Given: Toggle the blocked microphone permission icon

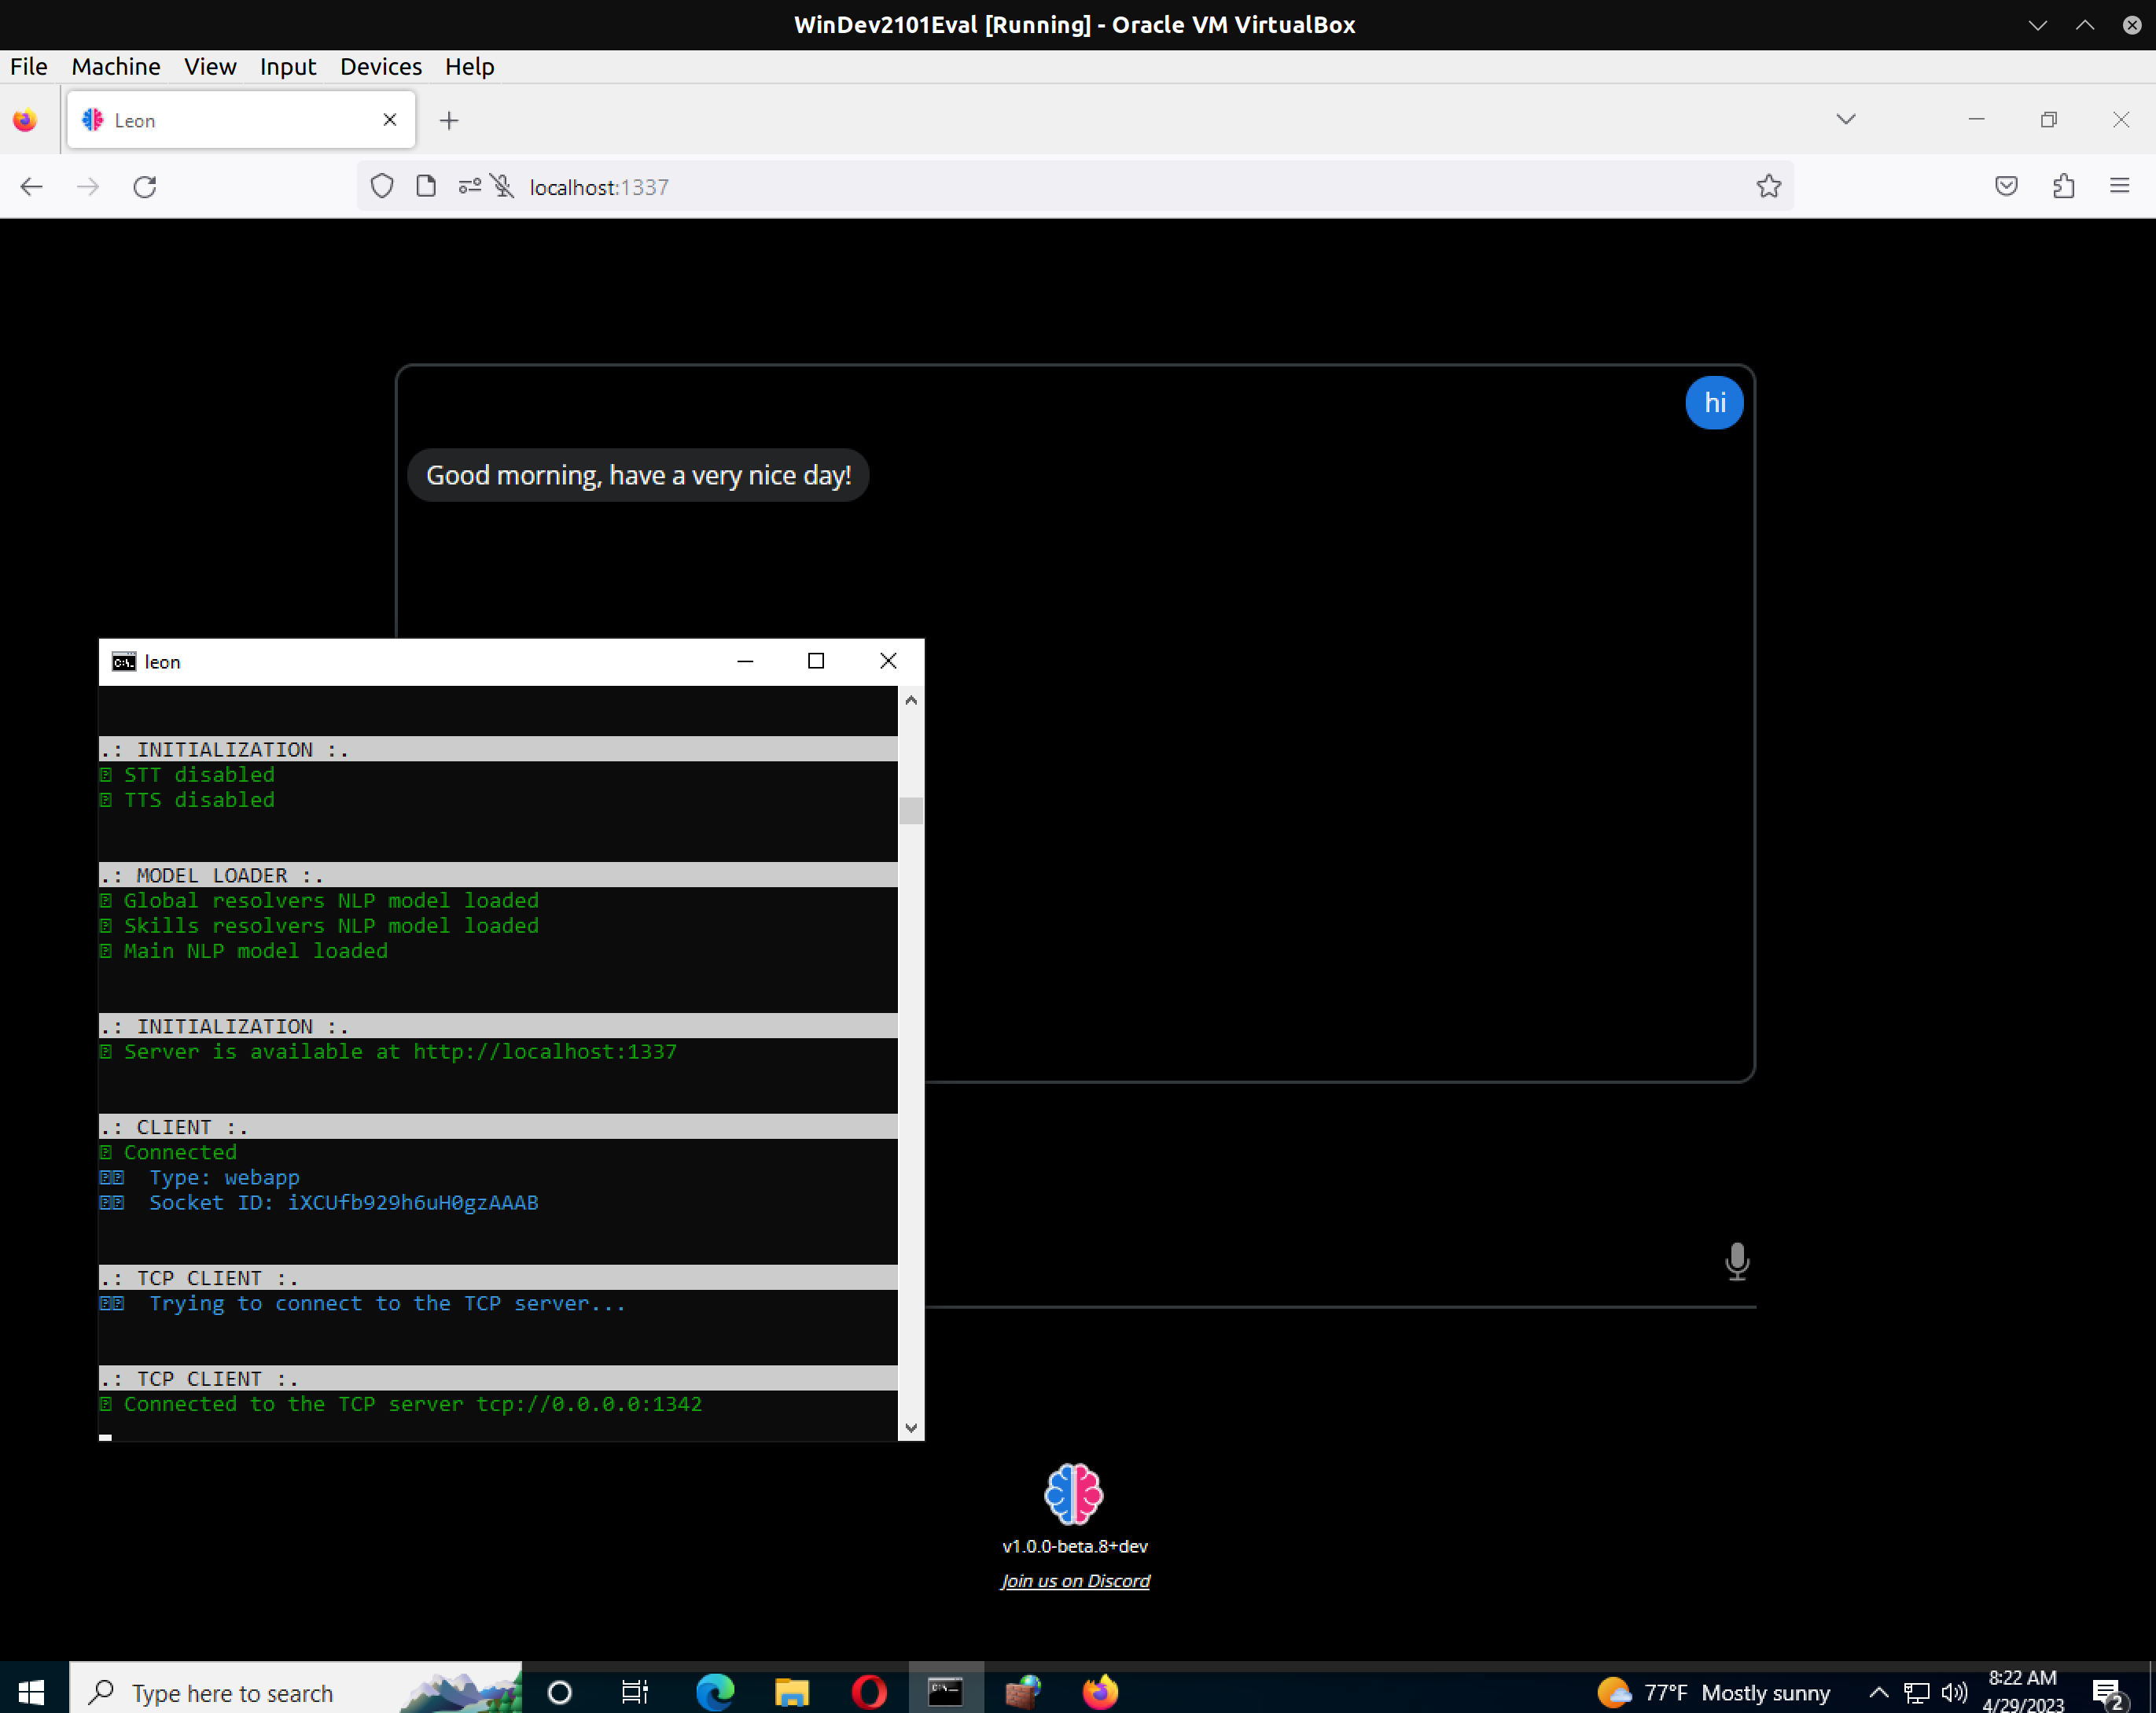Looking at the screenshot, I should click(503, 187).
